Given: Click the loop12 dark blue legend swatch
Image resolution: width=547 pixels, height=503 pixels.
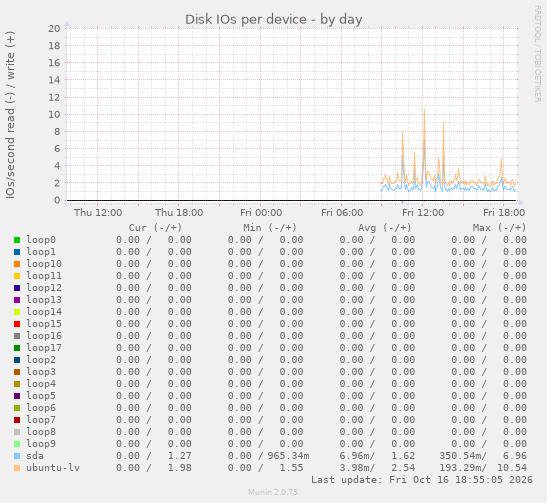Looking at the screenshot, I should (17, 288).
